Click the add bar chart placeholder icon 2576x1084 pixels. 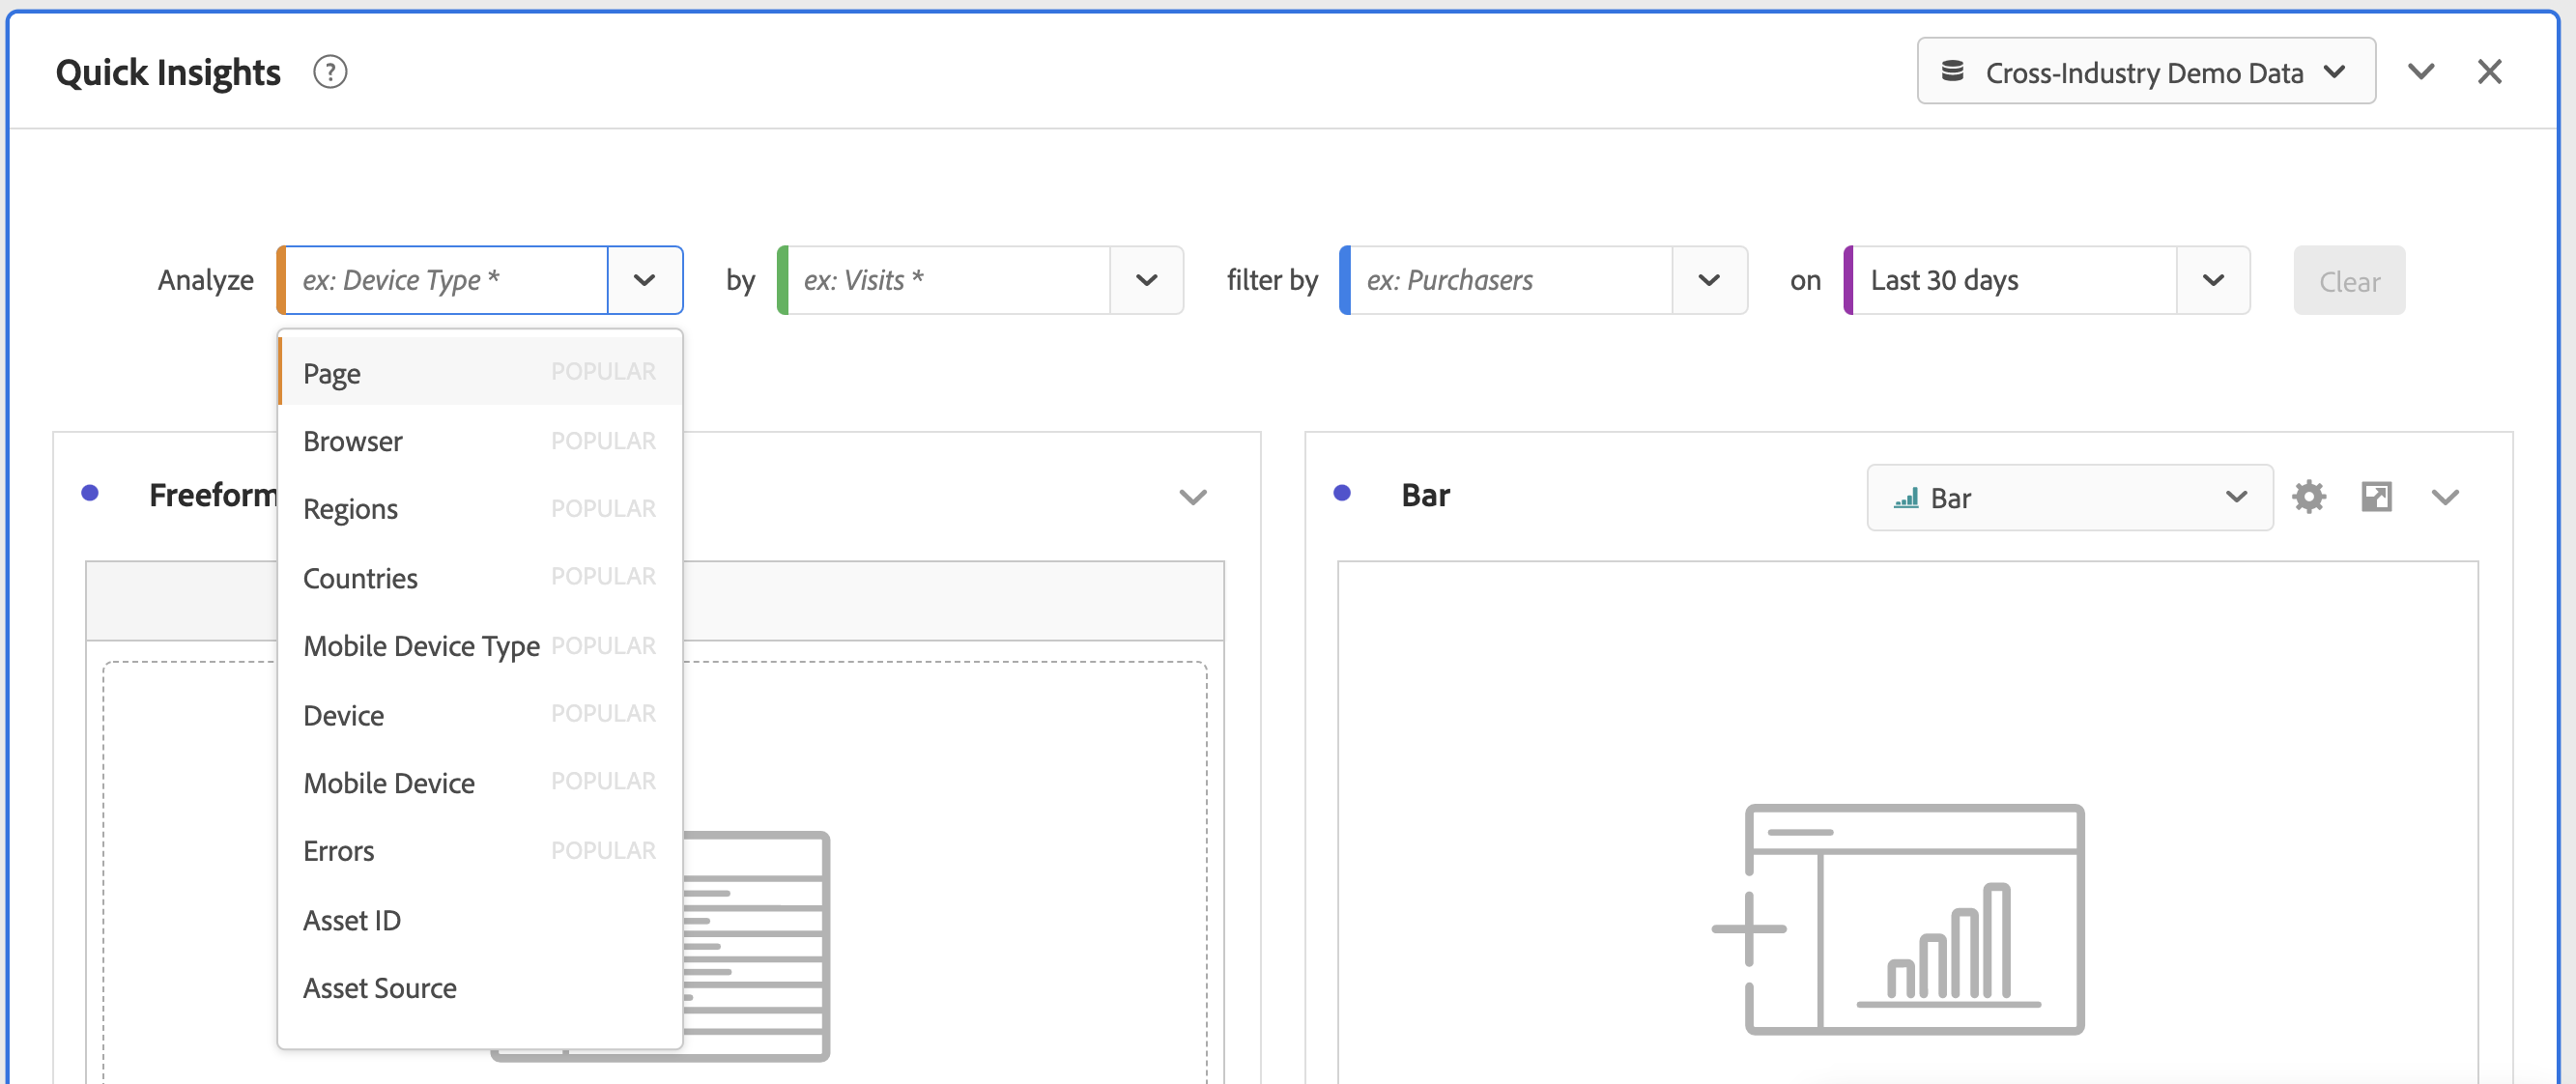point(1898,919)
